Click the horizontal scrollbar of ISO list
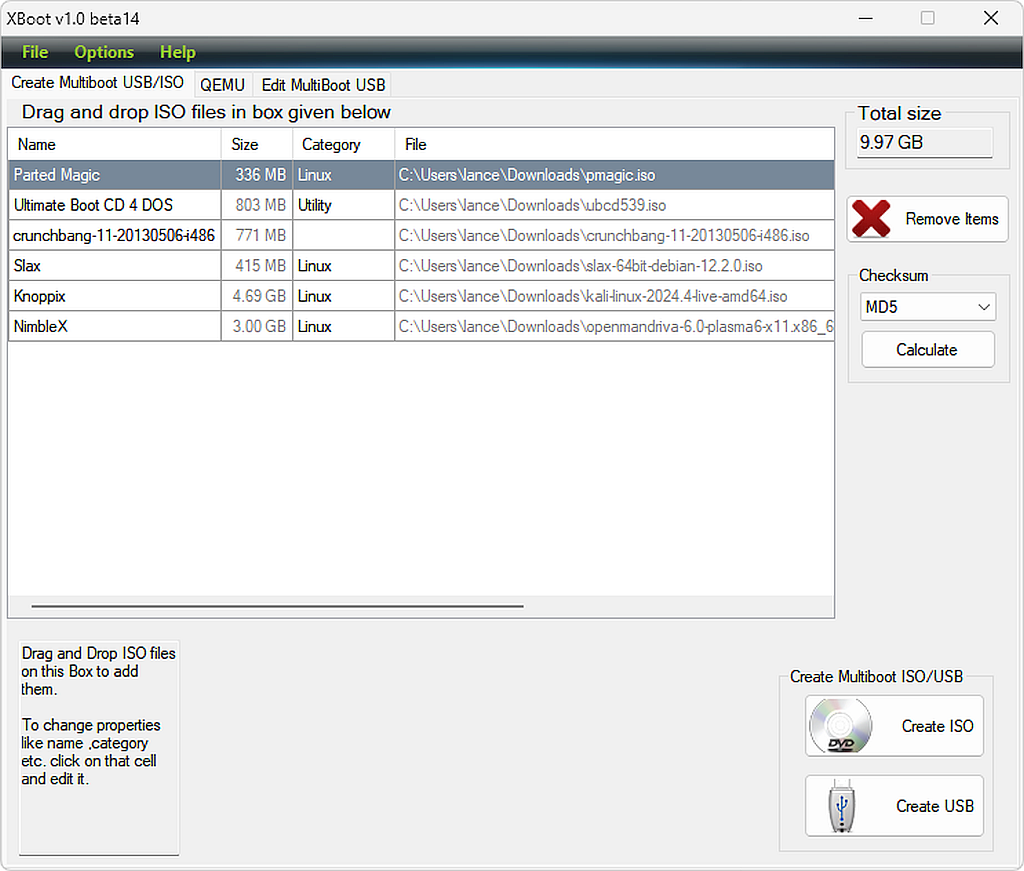 (x=277, y=606)
